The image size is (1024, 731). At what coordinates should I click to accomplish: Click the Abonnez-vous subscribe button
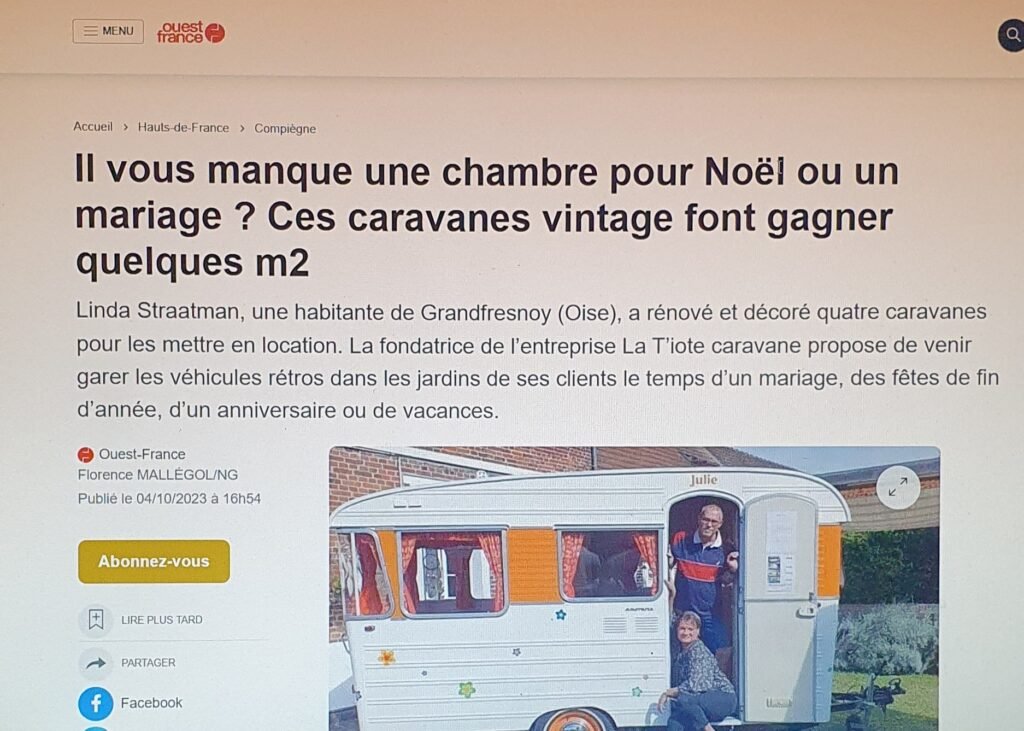pyautogui.click(x=154, y=561)
